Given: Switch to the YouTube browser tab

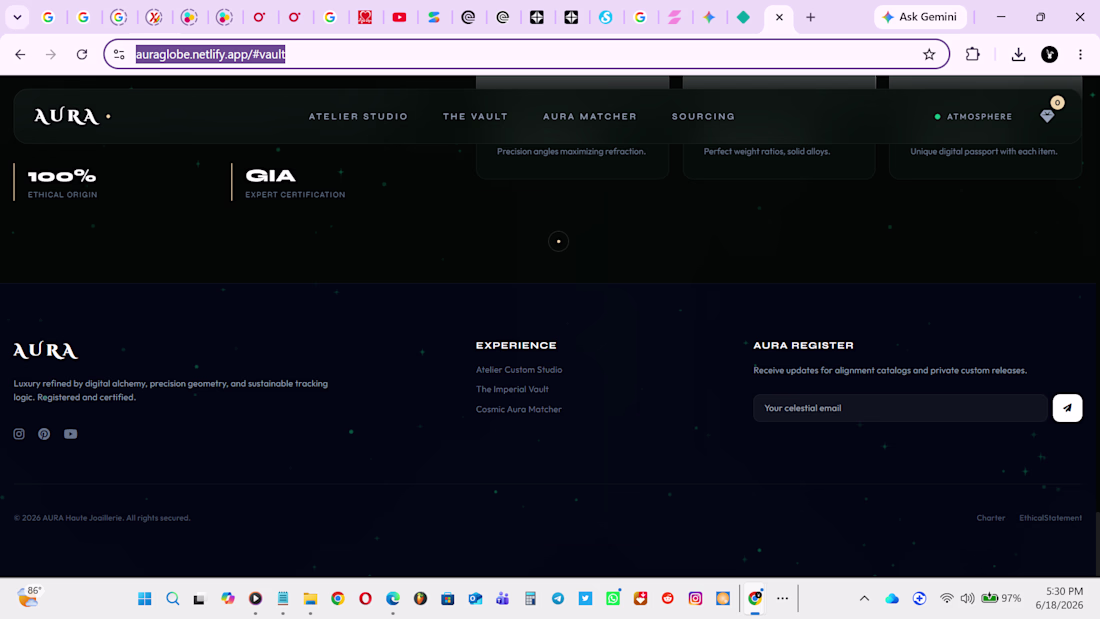Looking at the screenshot, I should click(399, 17).
